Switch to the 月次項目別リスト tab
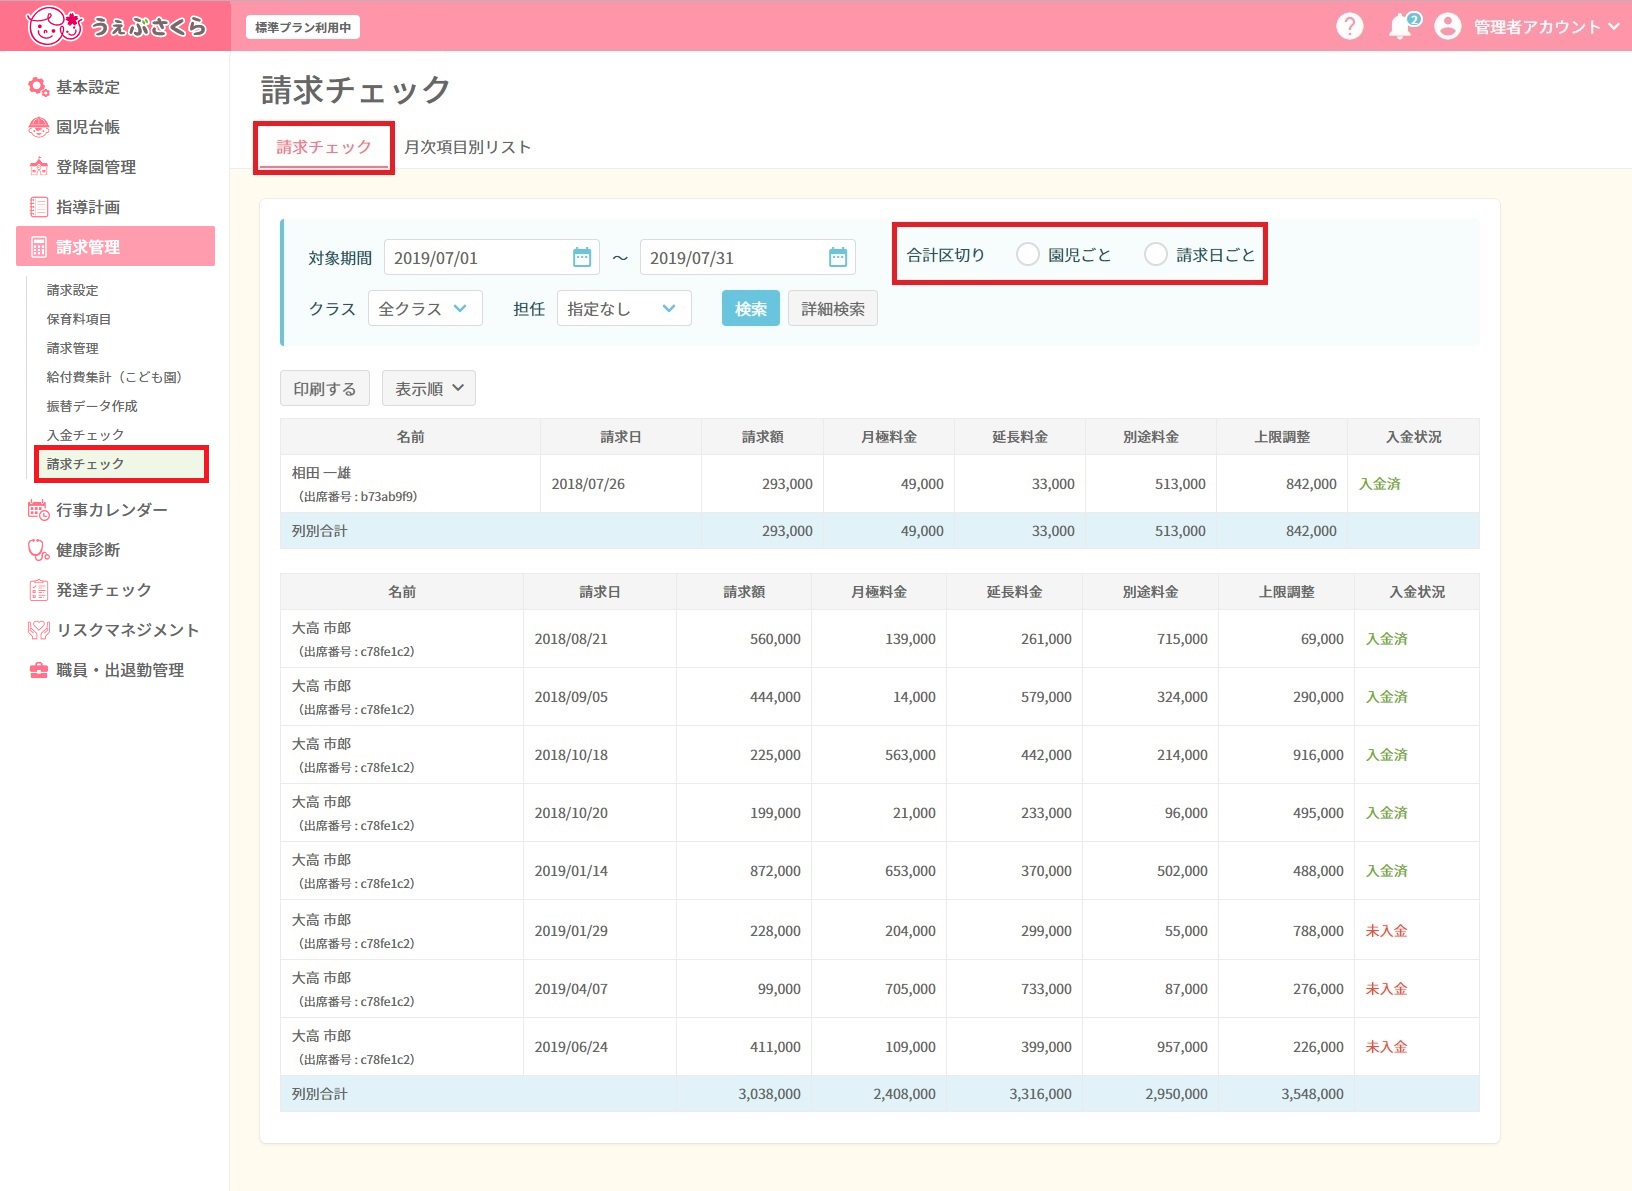The height and width of the screenshot is (1191, 1632). (468, 147)
